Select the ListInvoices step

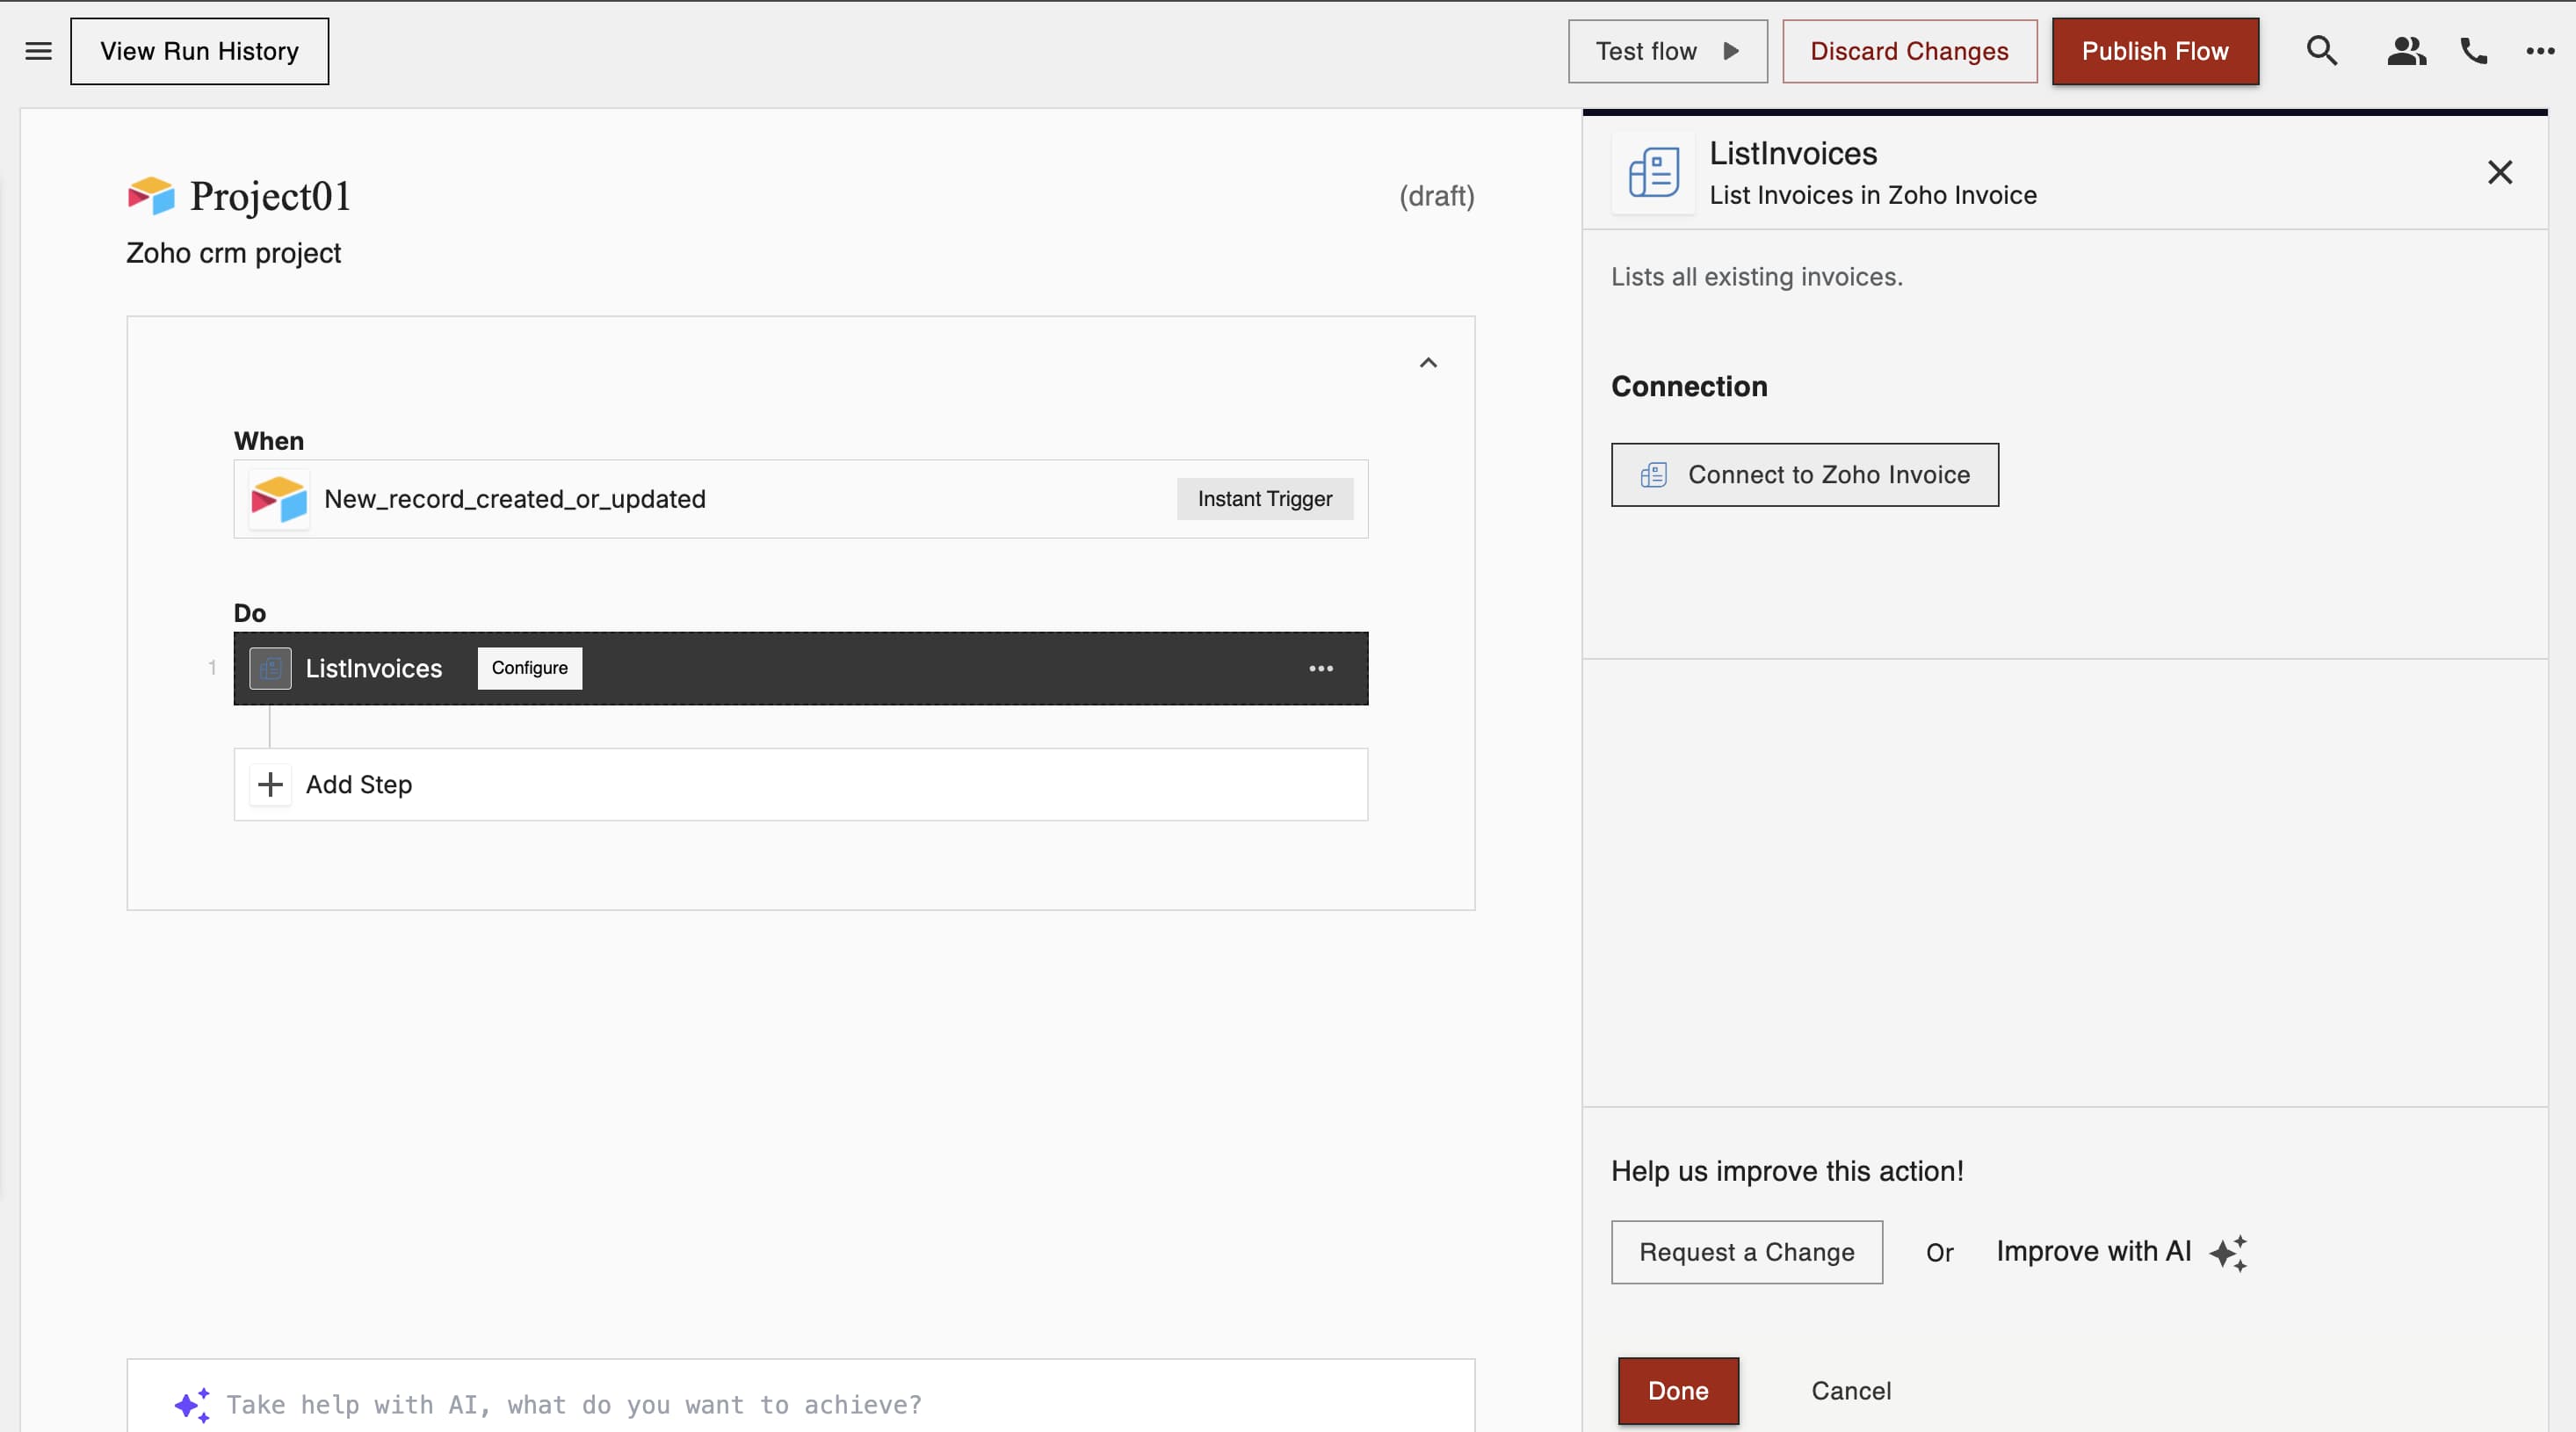pyautogui.click(x=801, y=668)
